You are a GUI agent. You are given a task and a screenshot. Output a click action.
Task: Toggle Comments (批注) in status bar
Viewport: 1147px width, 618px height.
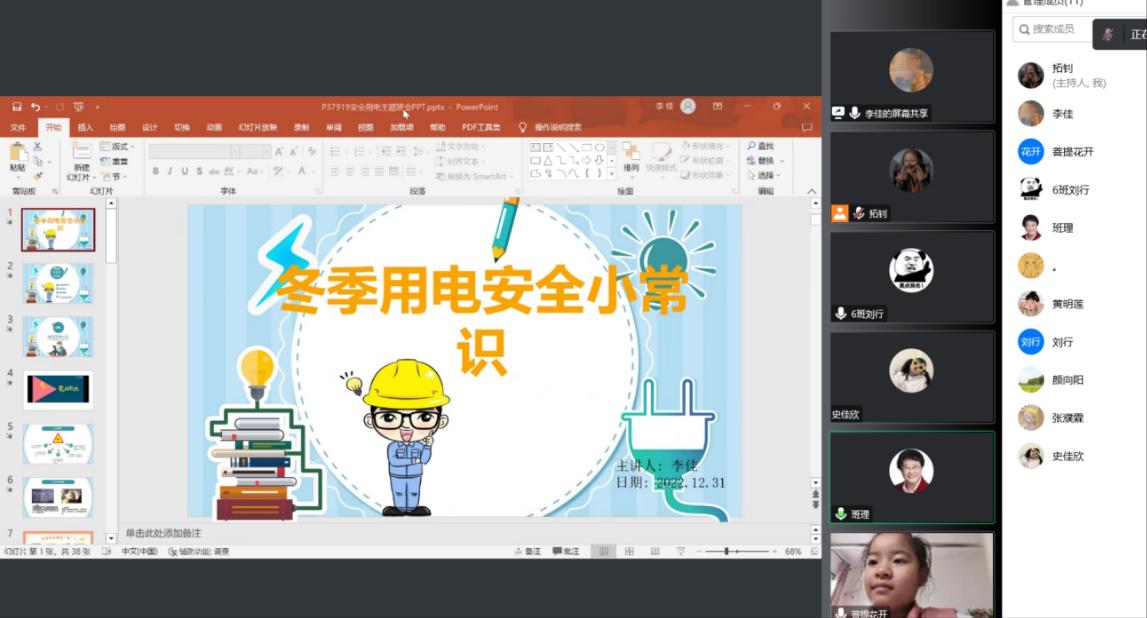[566, 551]
